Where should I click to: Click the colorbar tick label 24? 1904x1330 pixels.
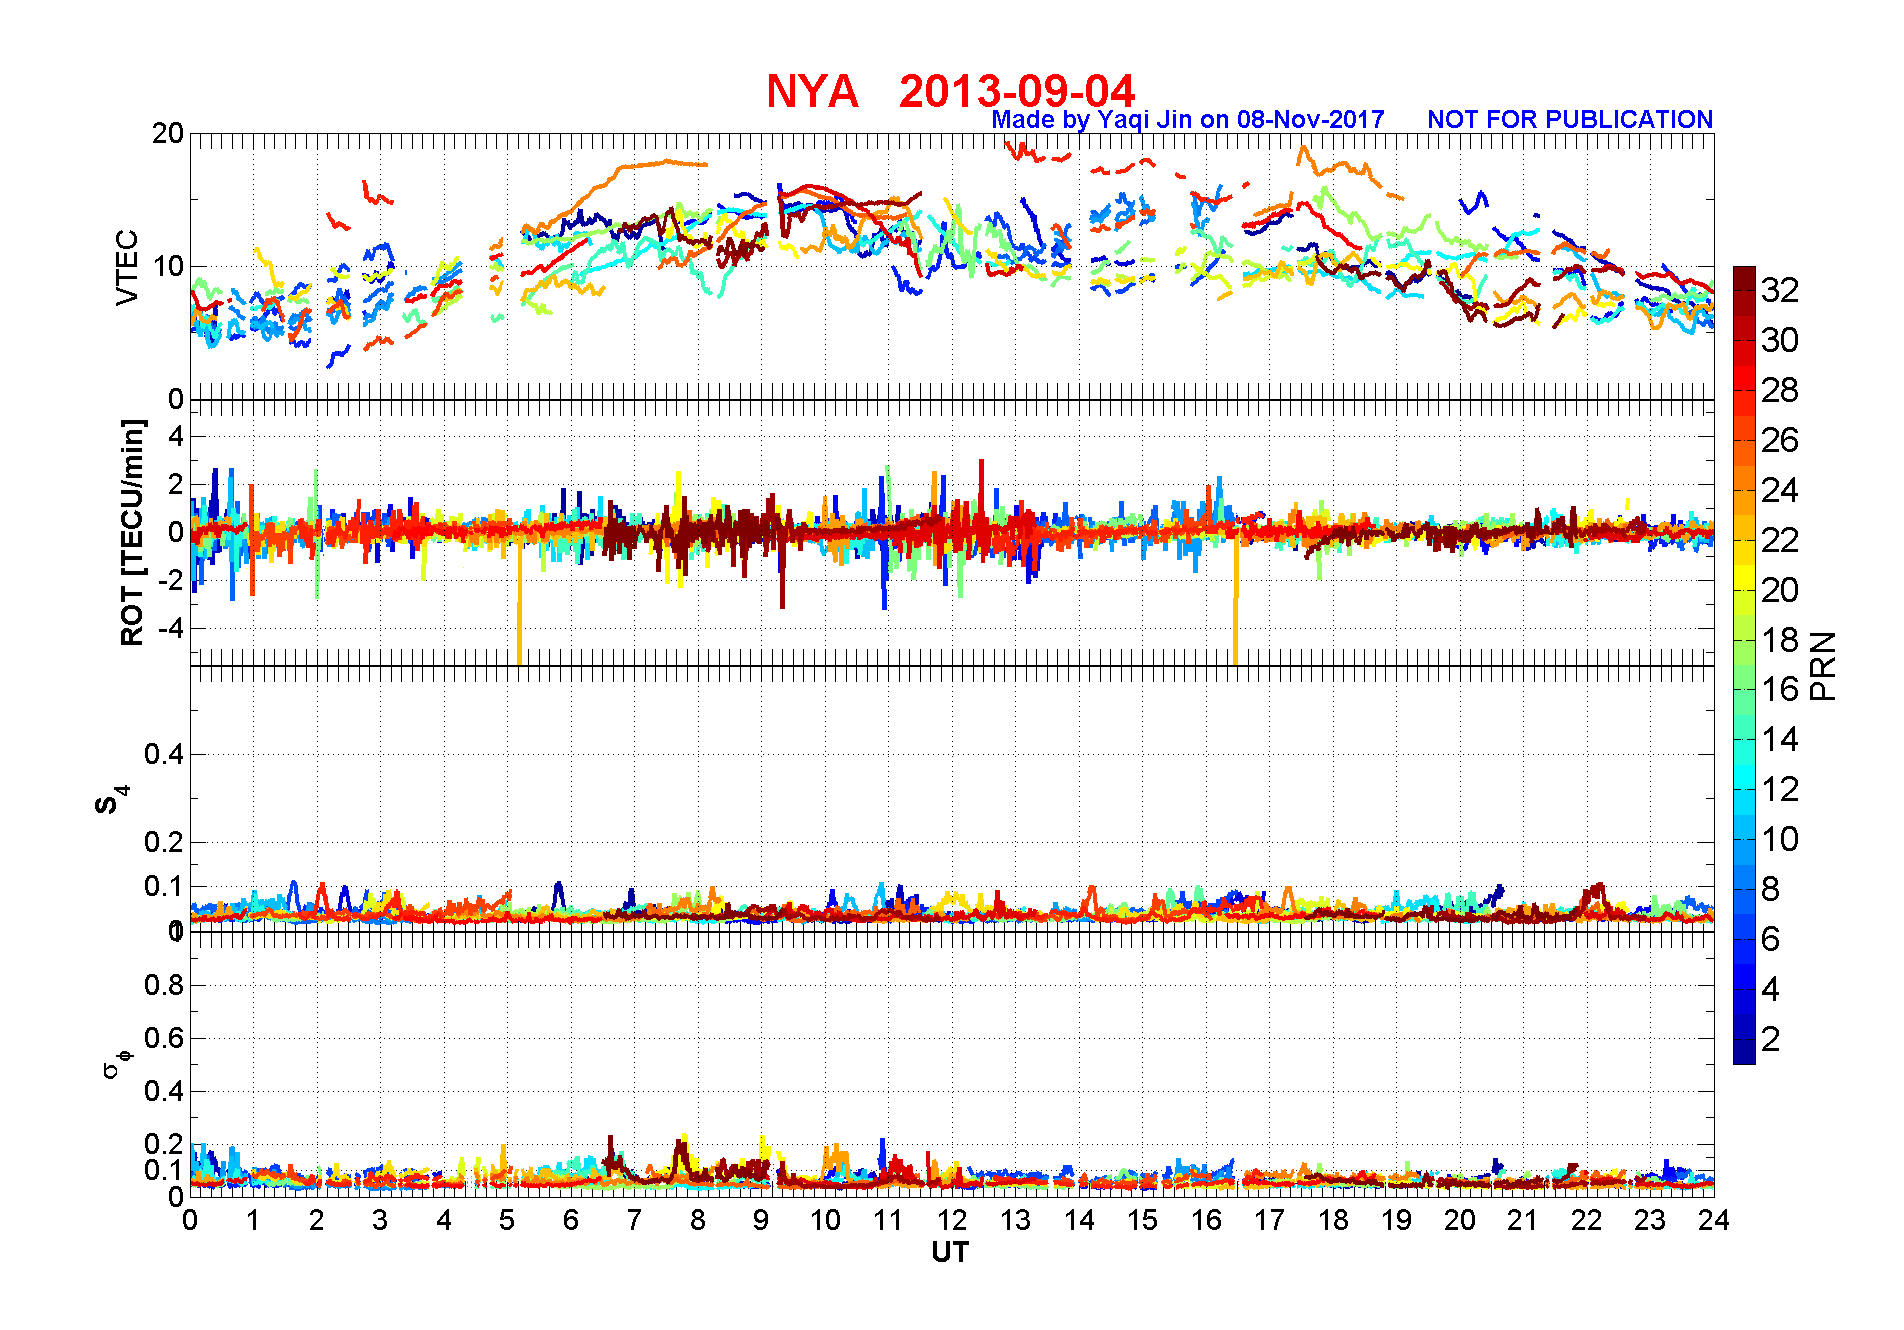tap(1780, 490)
